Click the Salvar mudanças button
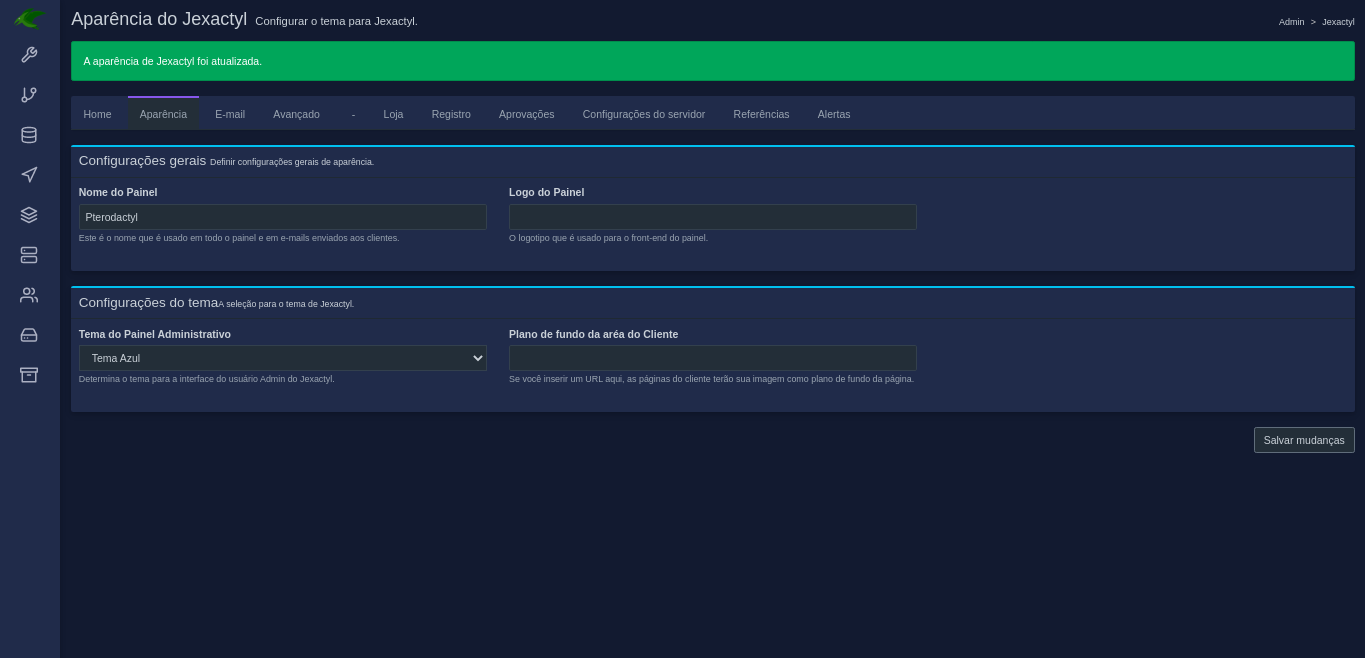The width and height of the screenshot is (1365, 658). [1304, 440]
